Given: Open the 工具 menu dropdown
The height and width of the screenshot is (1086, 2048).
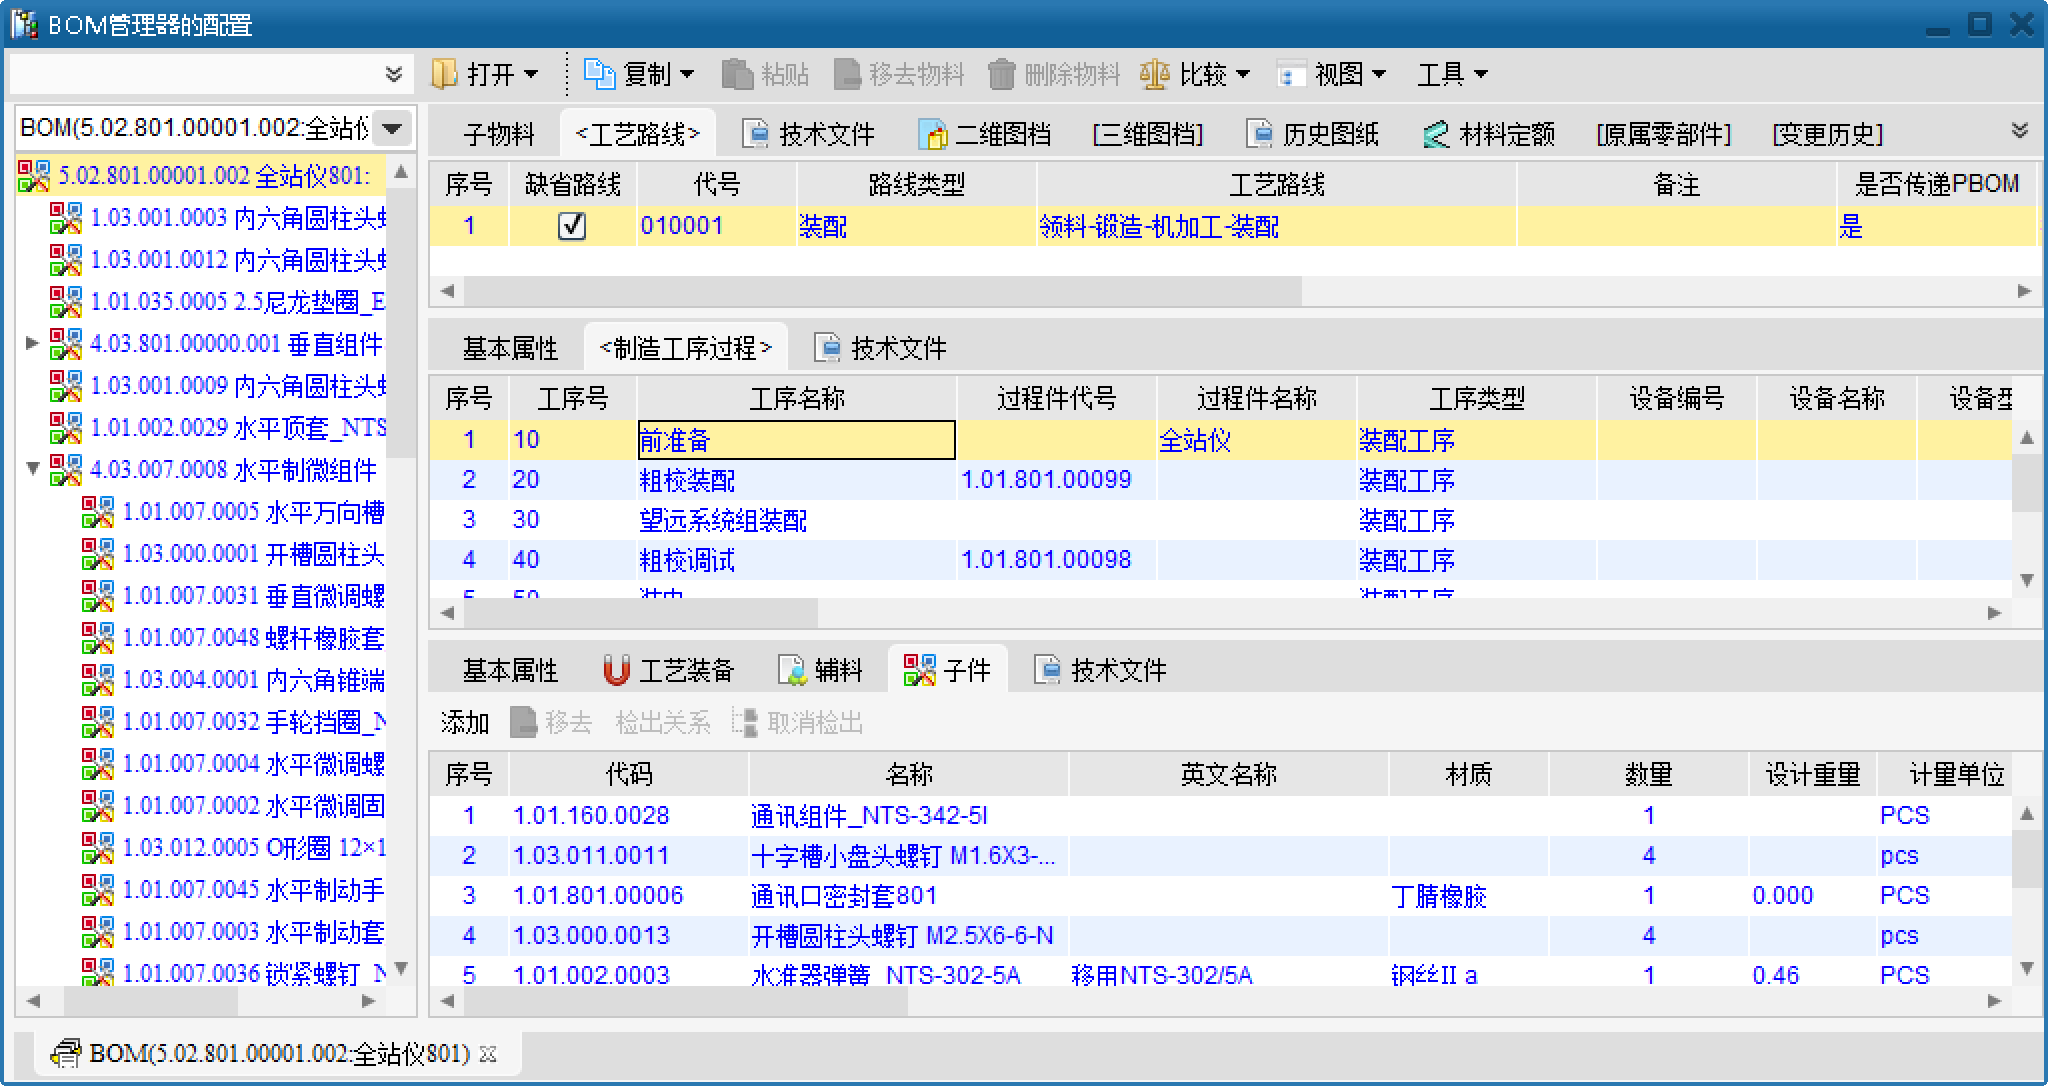Looking at the screenshot, I should pyautogui.click(x=1453, y=74).
